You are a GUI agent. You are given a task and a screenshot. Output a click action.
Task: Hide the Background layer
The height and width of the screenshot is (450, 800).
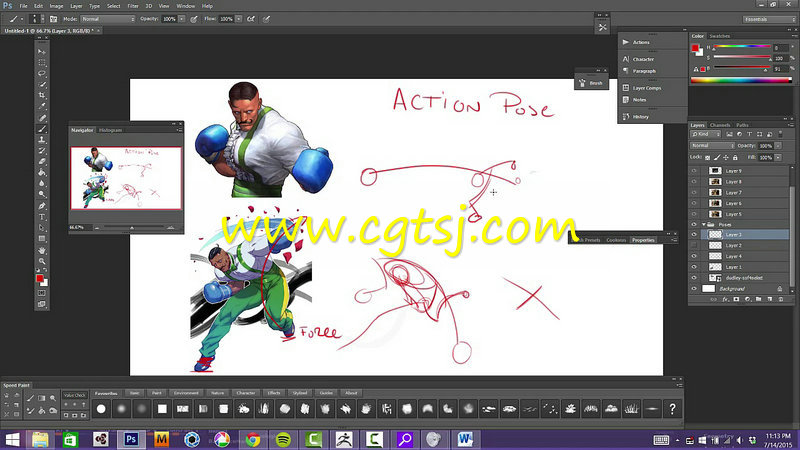(694, 289)
